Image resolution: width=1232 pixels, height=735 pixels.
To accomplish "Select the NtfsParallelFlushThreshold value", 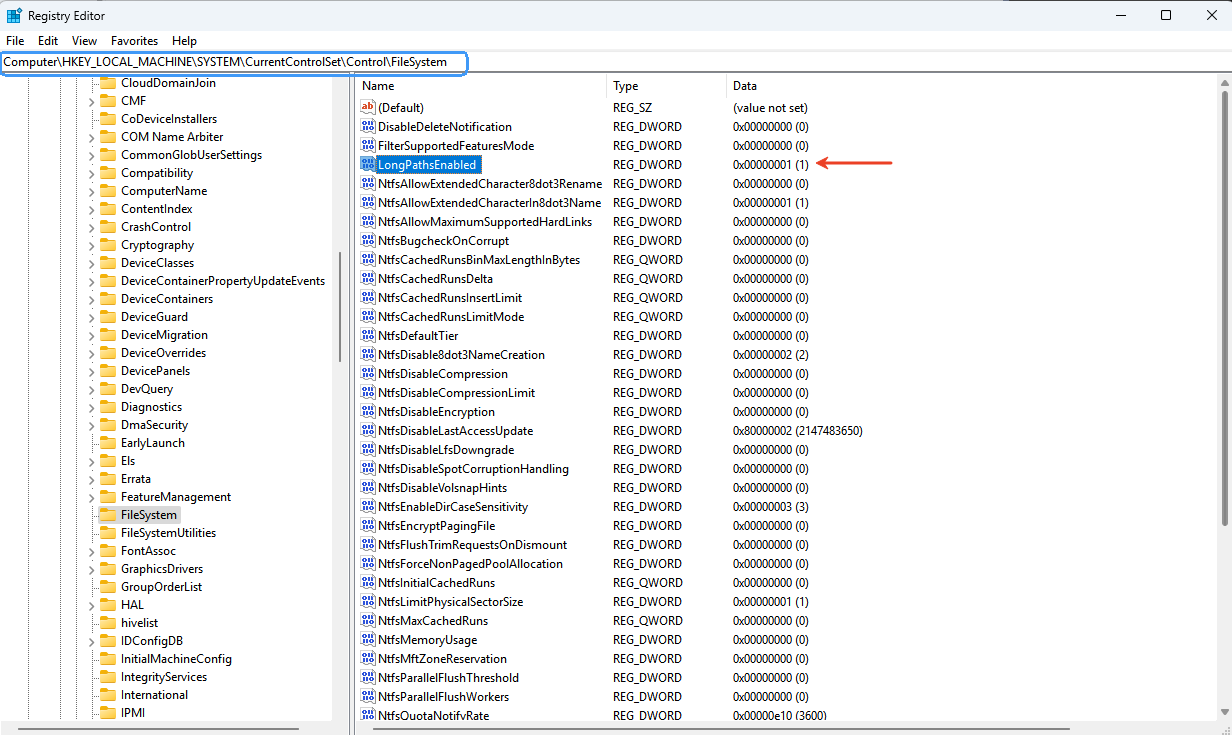I will [448, 677].
